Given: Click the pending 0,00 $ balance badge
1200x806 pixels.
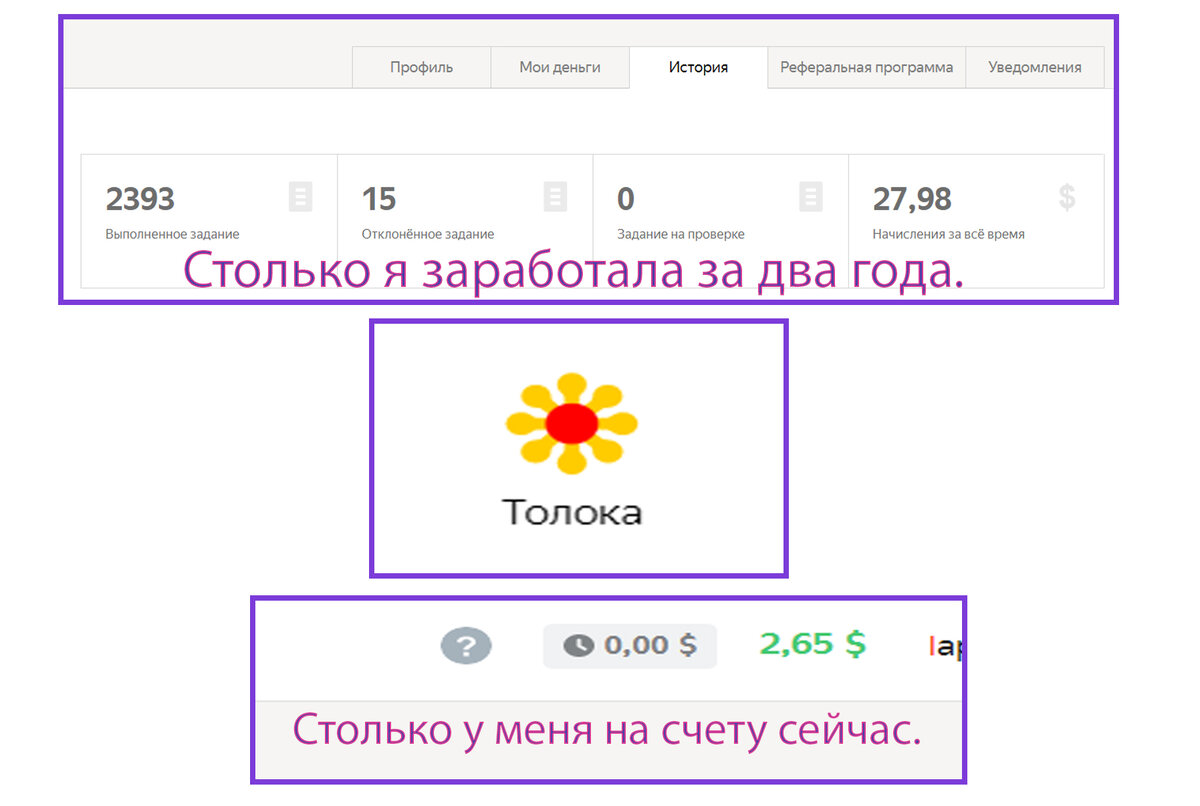Looking at the screenshot, I should point(630,646).
